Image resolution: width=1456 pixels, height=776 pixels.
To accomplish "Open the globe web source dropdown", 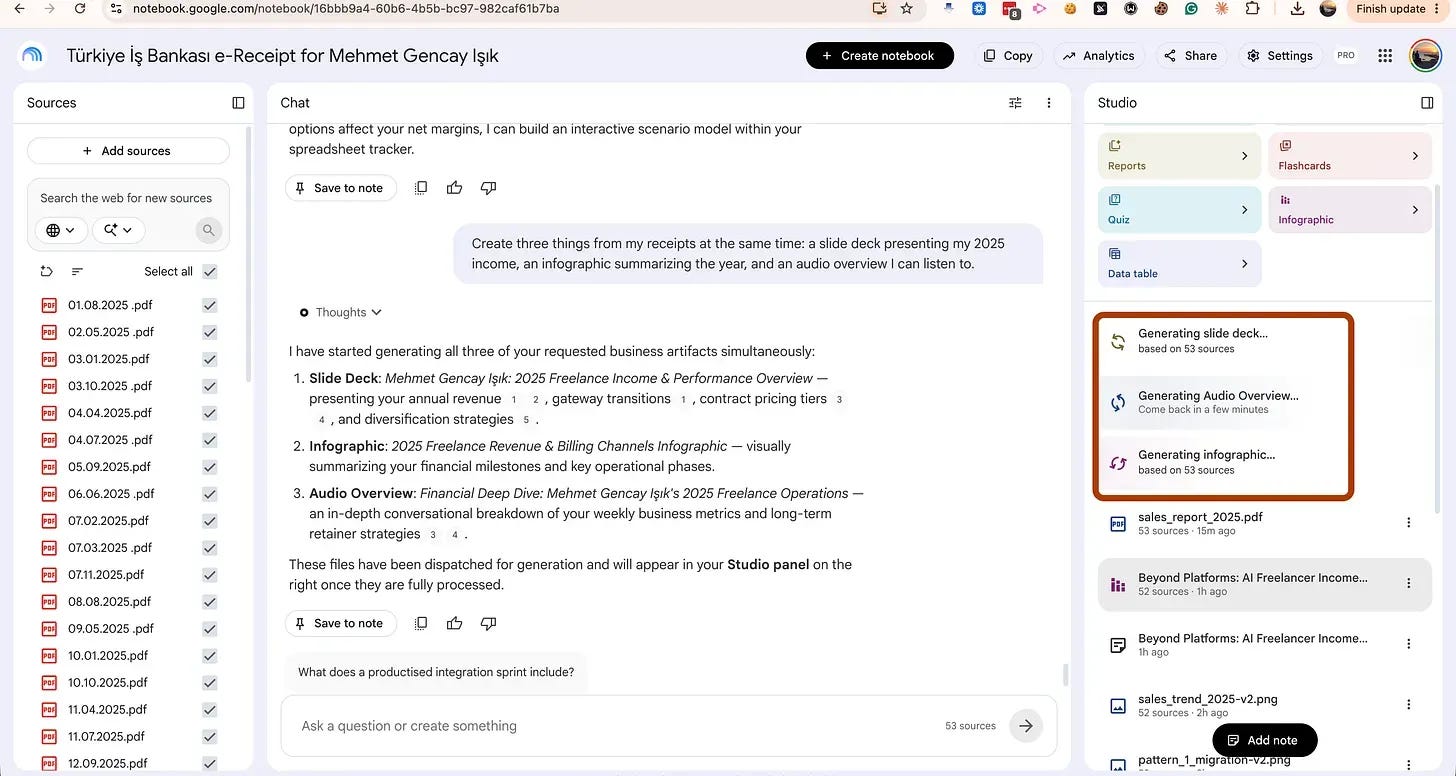I will [x=60, y=230].
